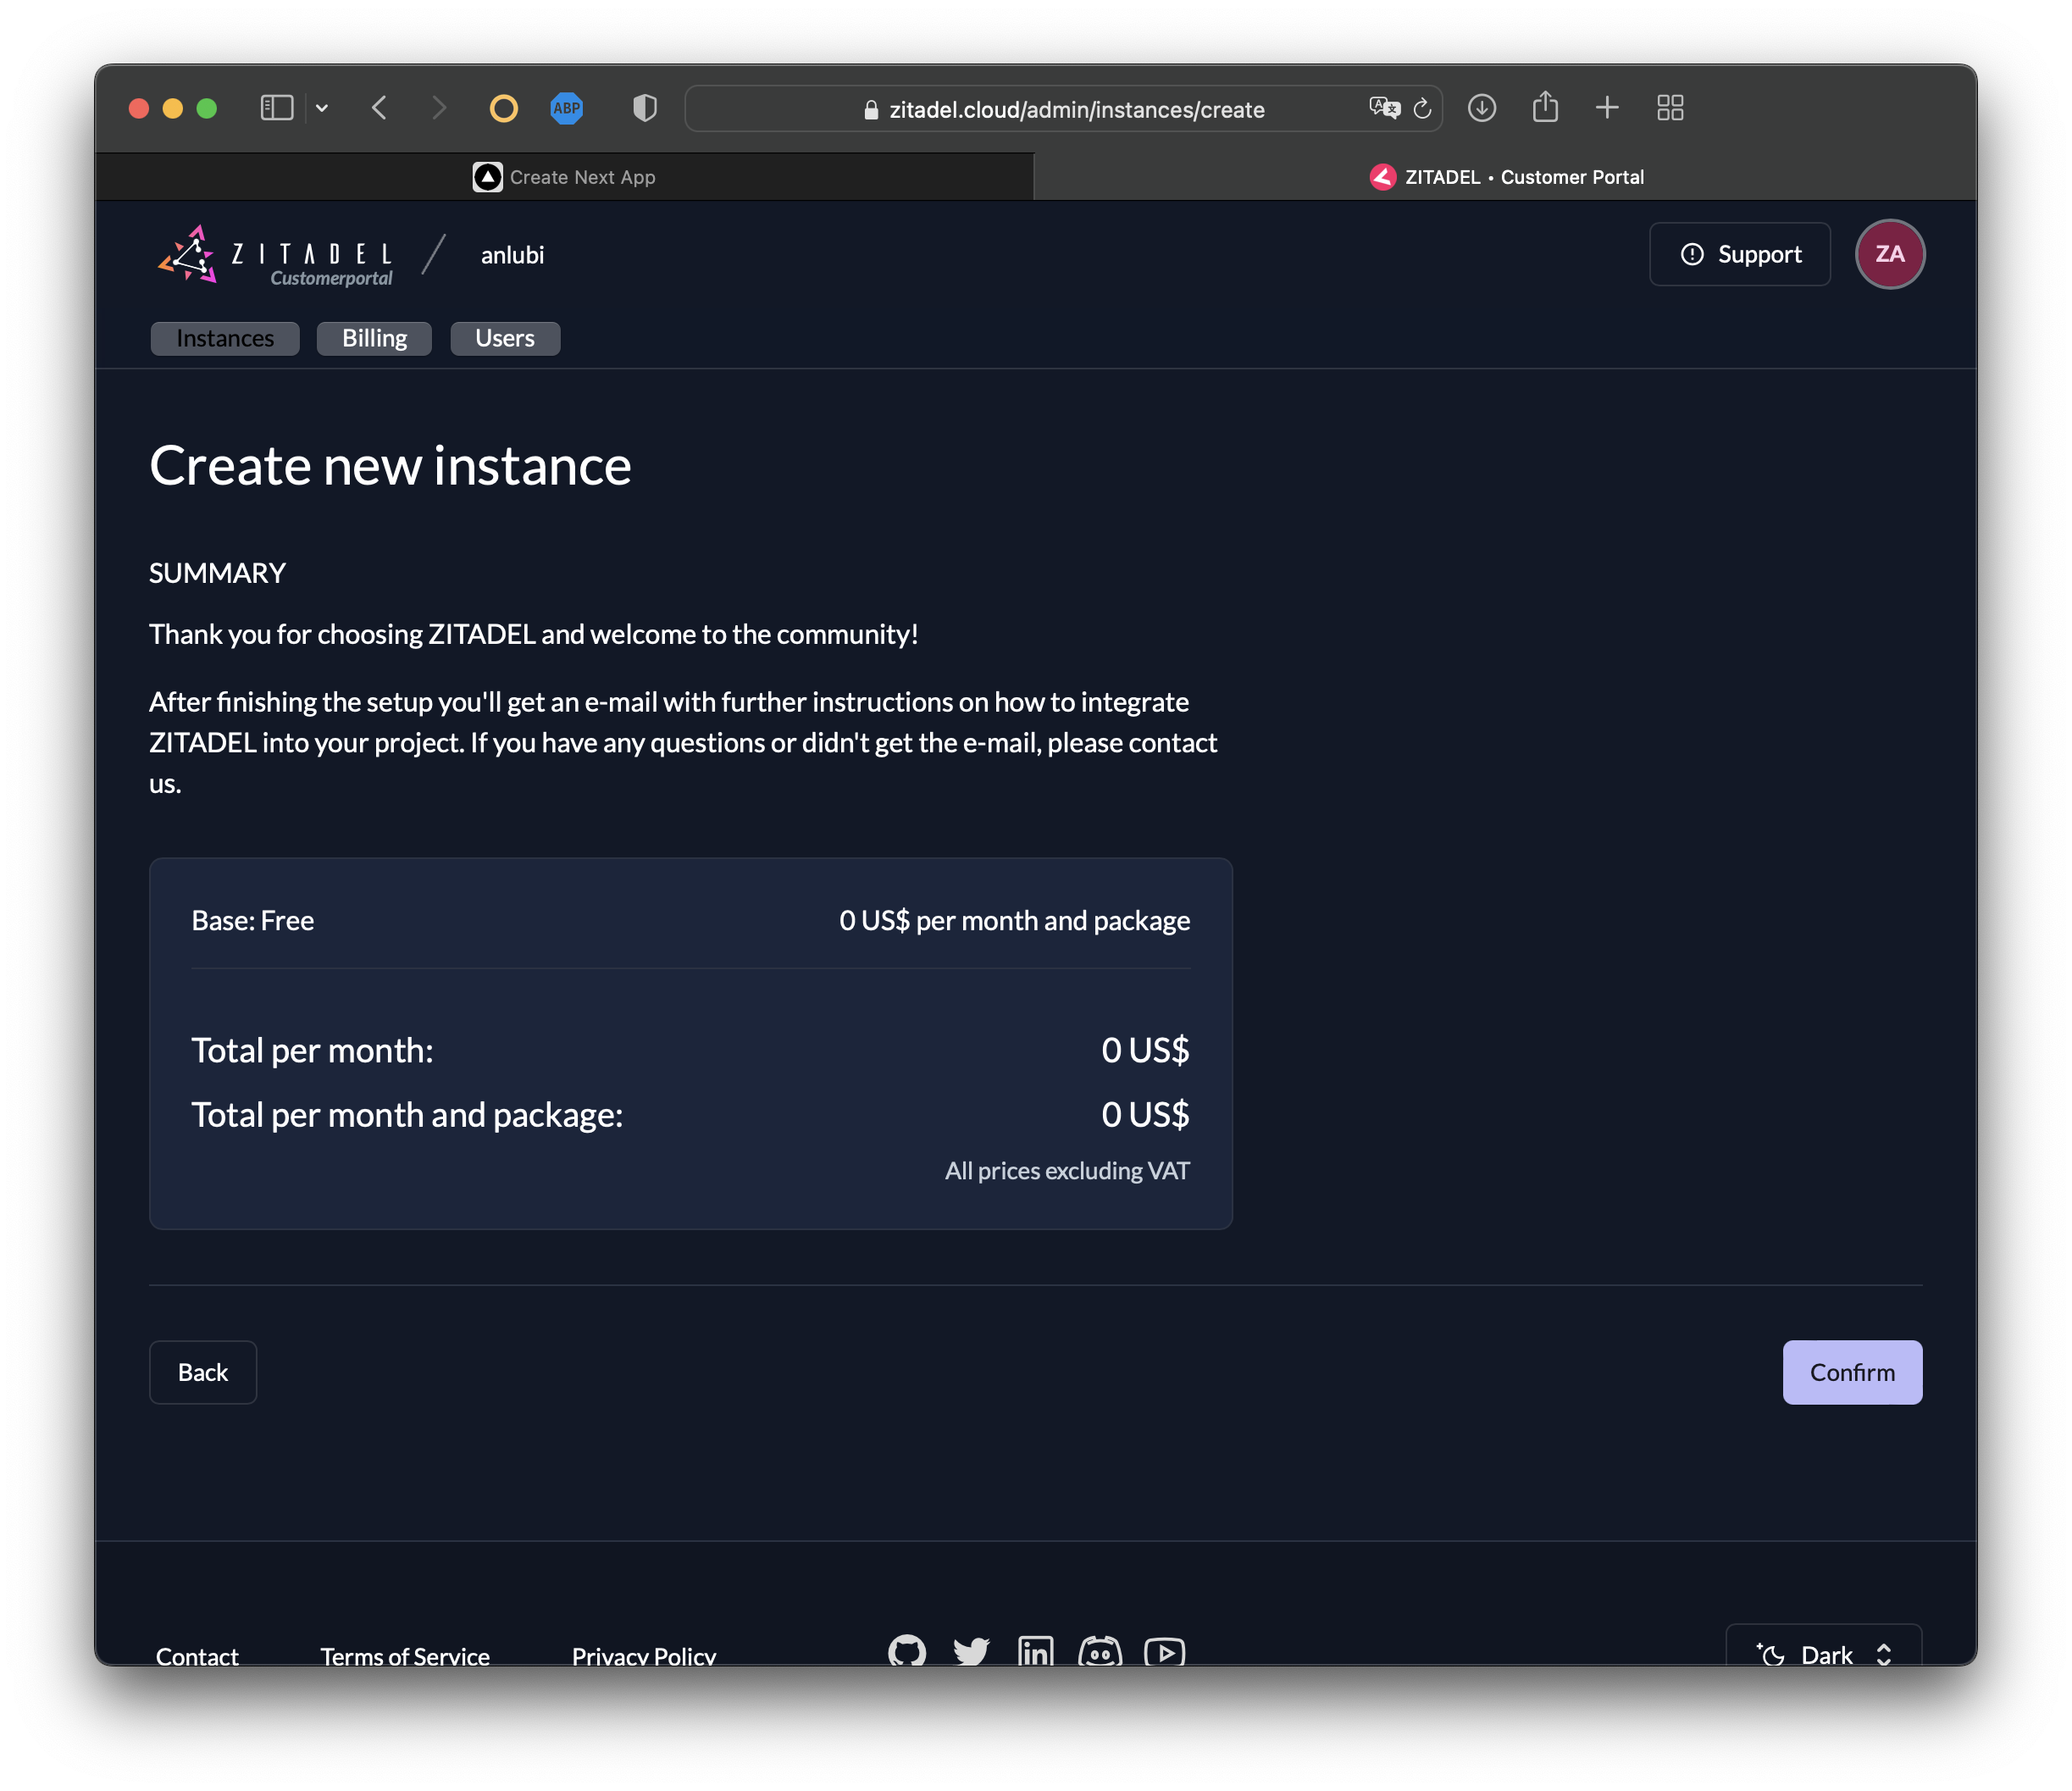Screen dimensions: 2072x1791
Task: Open the Twitter footer icon
Action: click(971, 1651)
